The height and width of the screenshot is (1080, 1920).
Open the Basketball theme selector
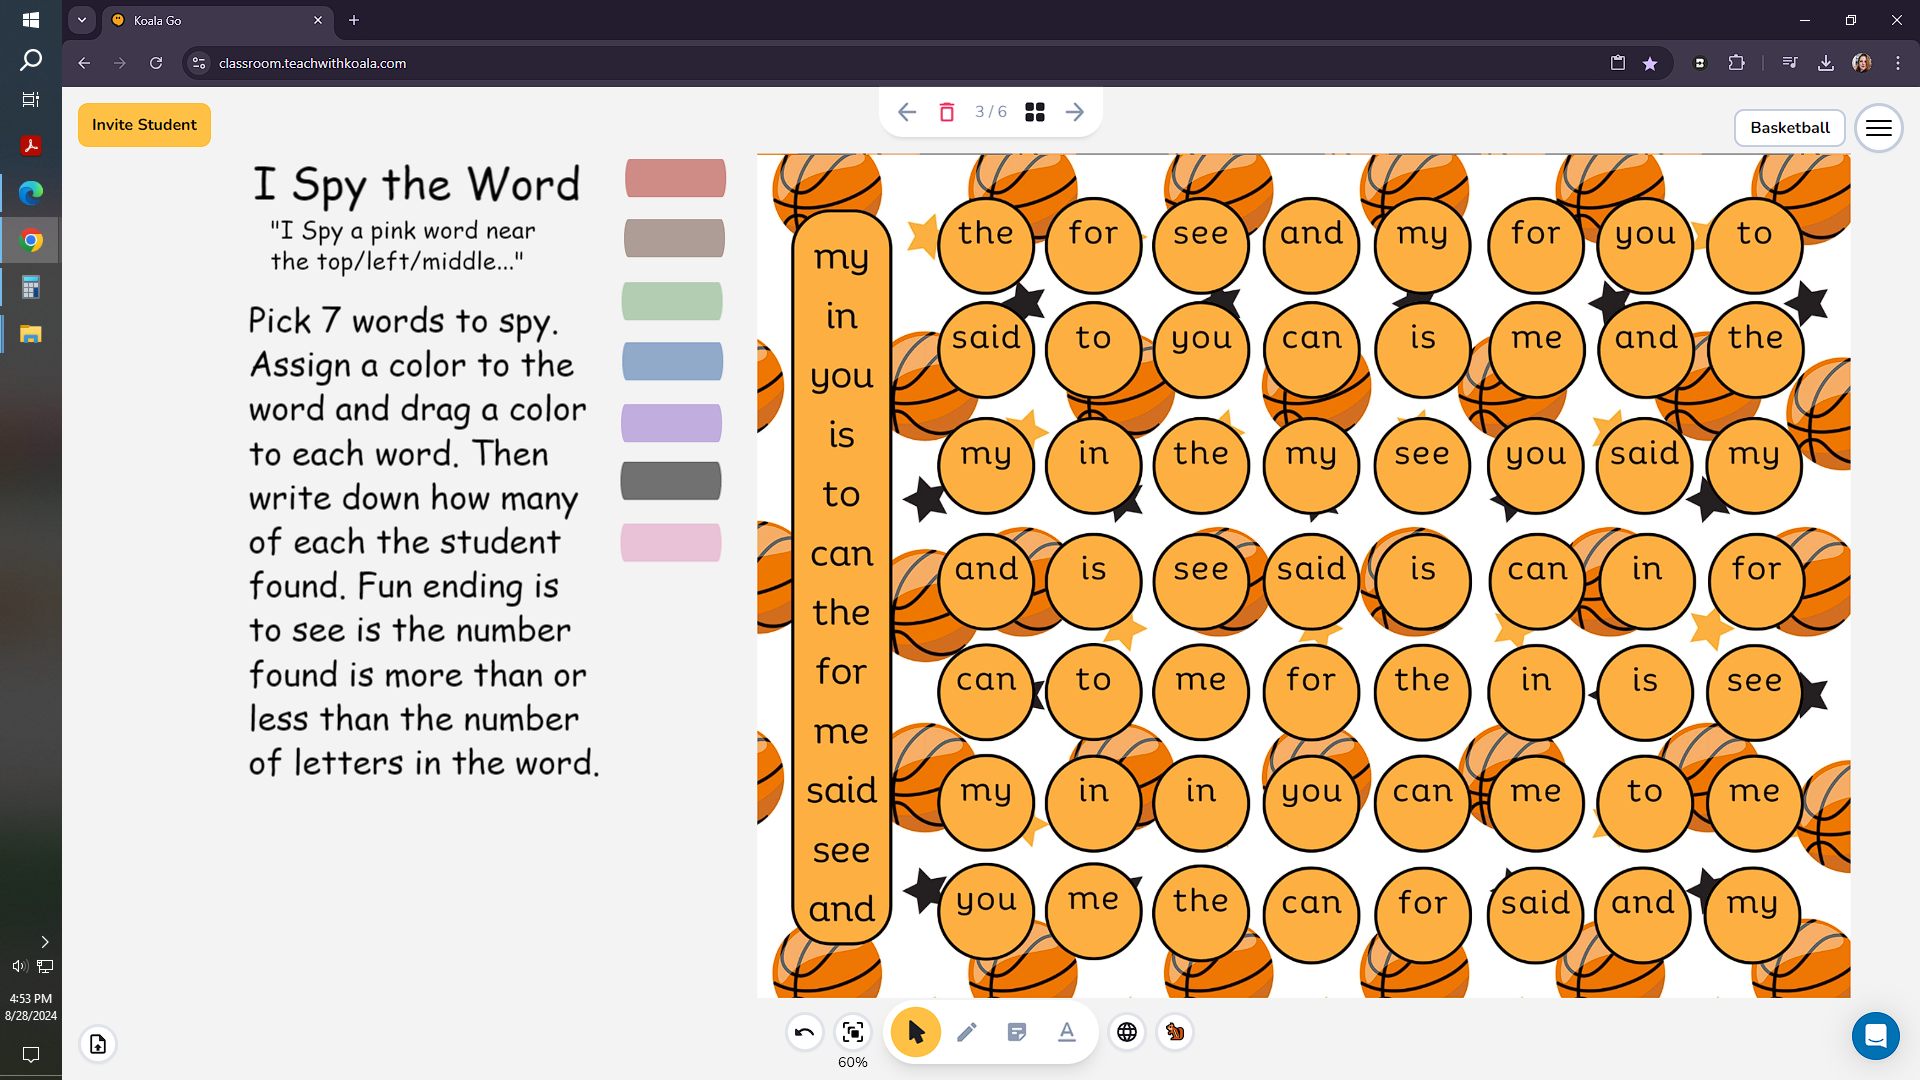point(1789,127)
